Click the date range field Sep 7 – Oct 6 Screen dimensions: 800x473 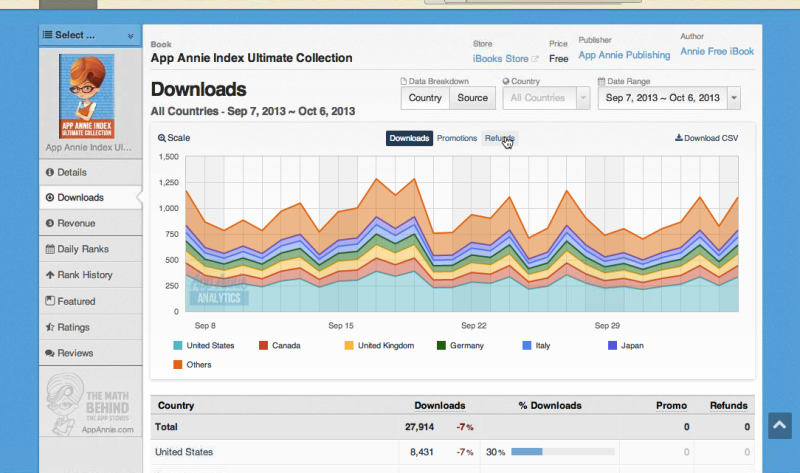662,98
